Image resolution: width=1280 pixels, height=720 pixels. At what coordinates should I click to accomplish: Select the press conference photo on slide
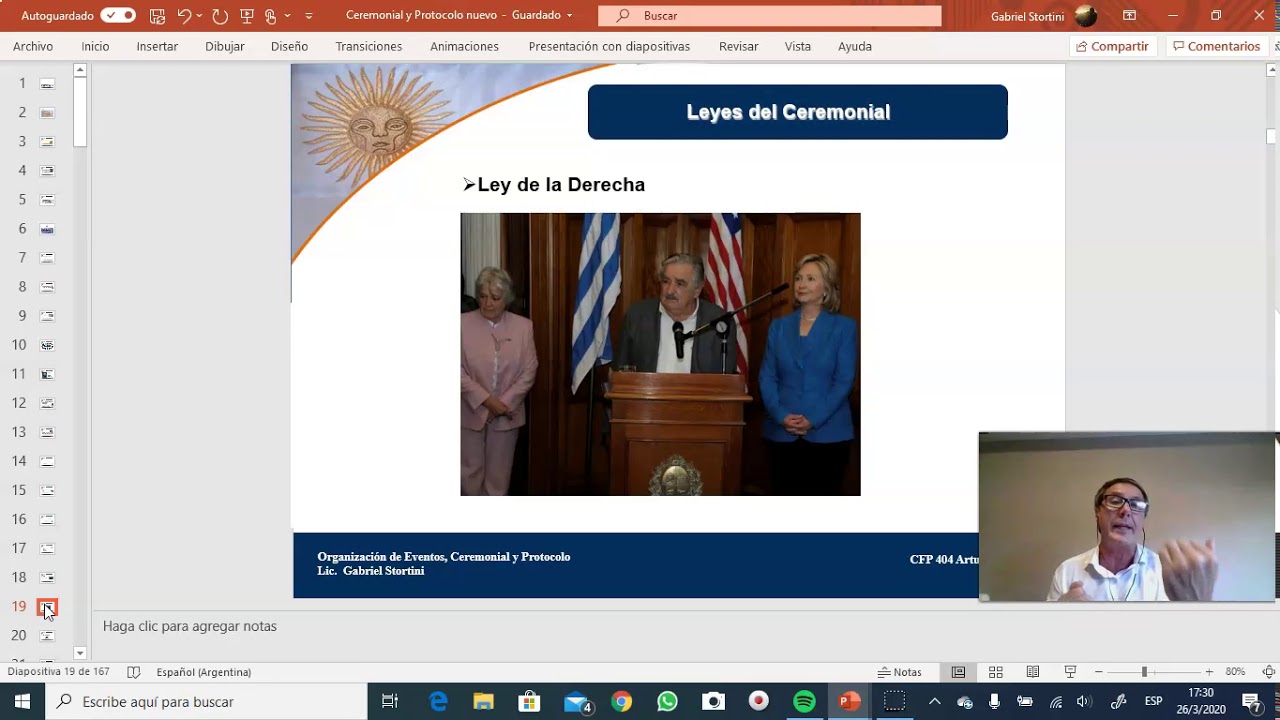pos(660,354)
